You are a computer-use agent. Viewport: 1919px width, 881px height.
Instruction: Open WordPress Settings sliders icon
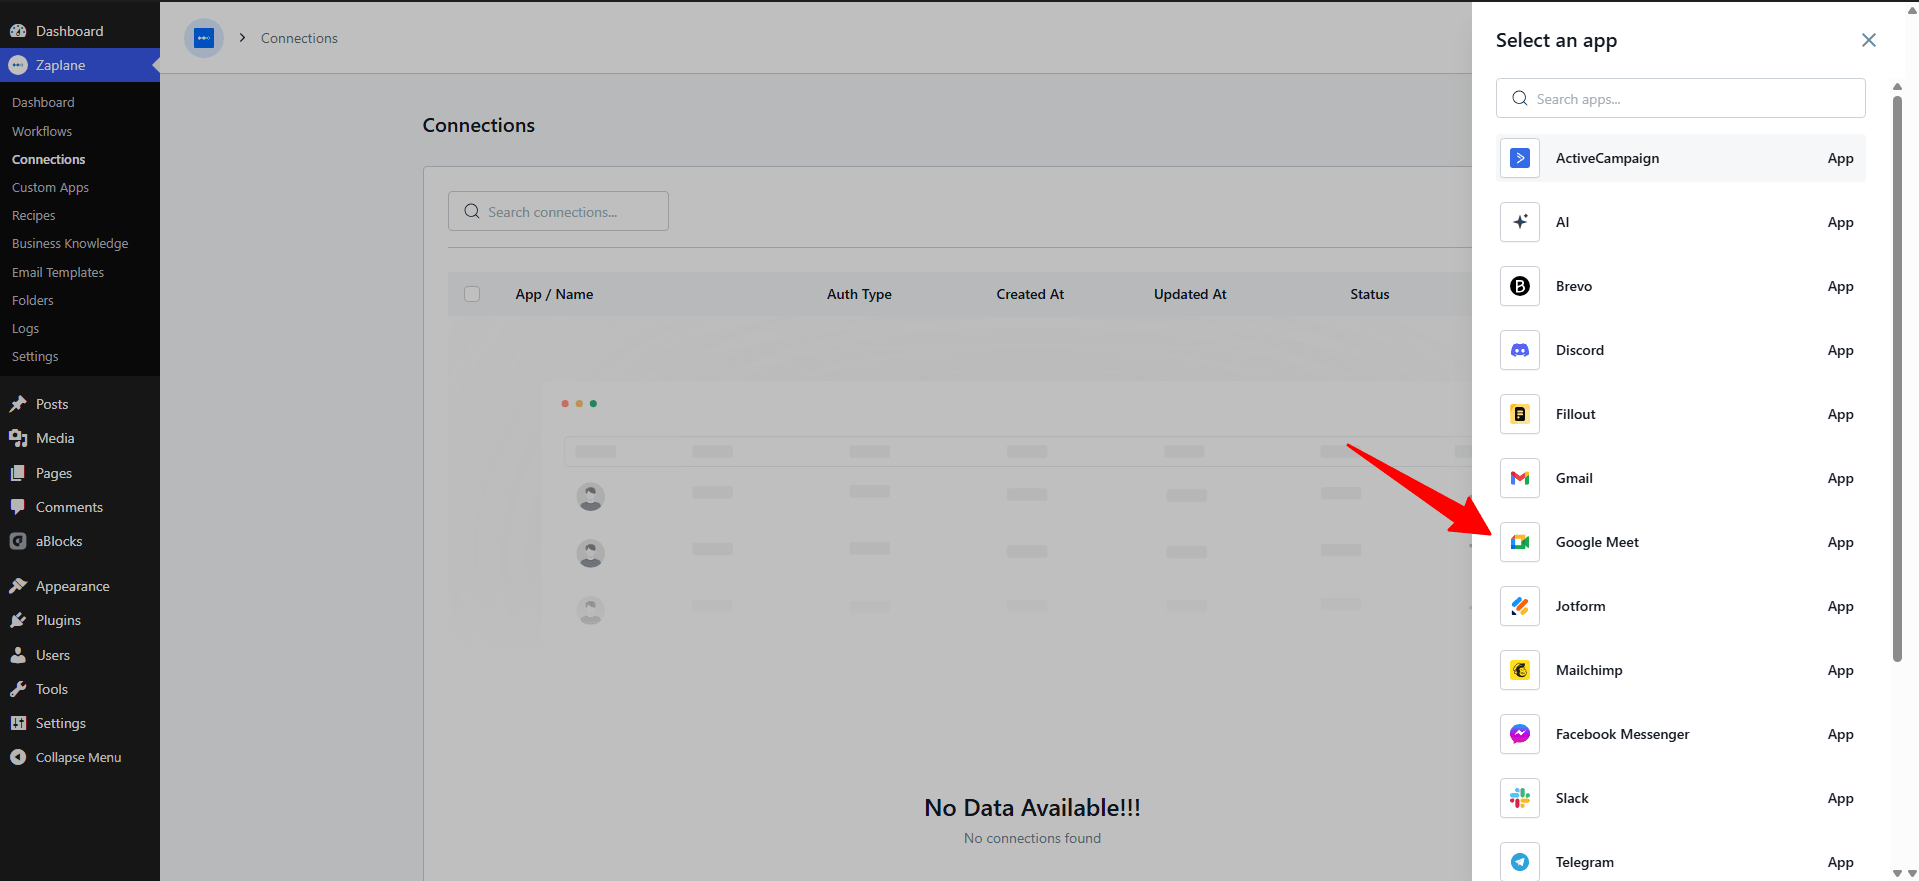(x=18, y=723)
